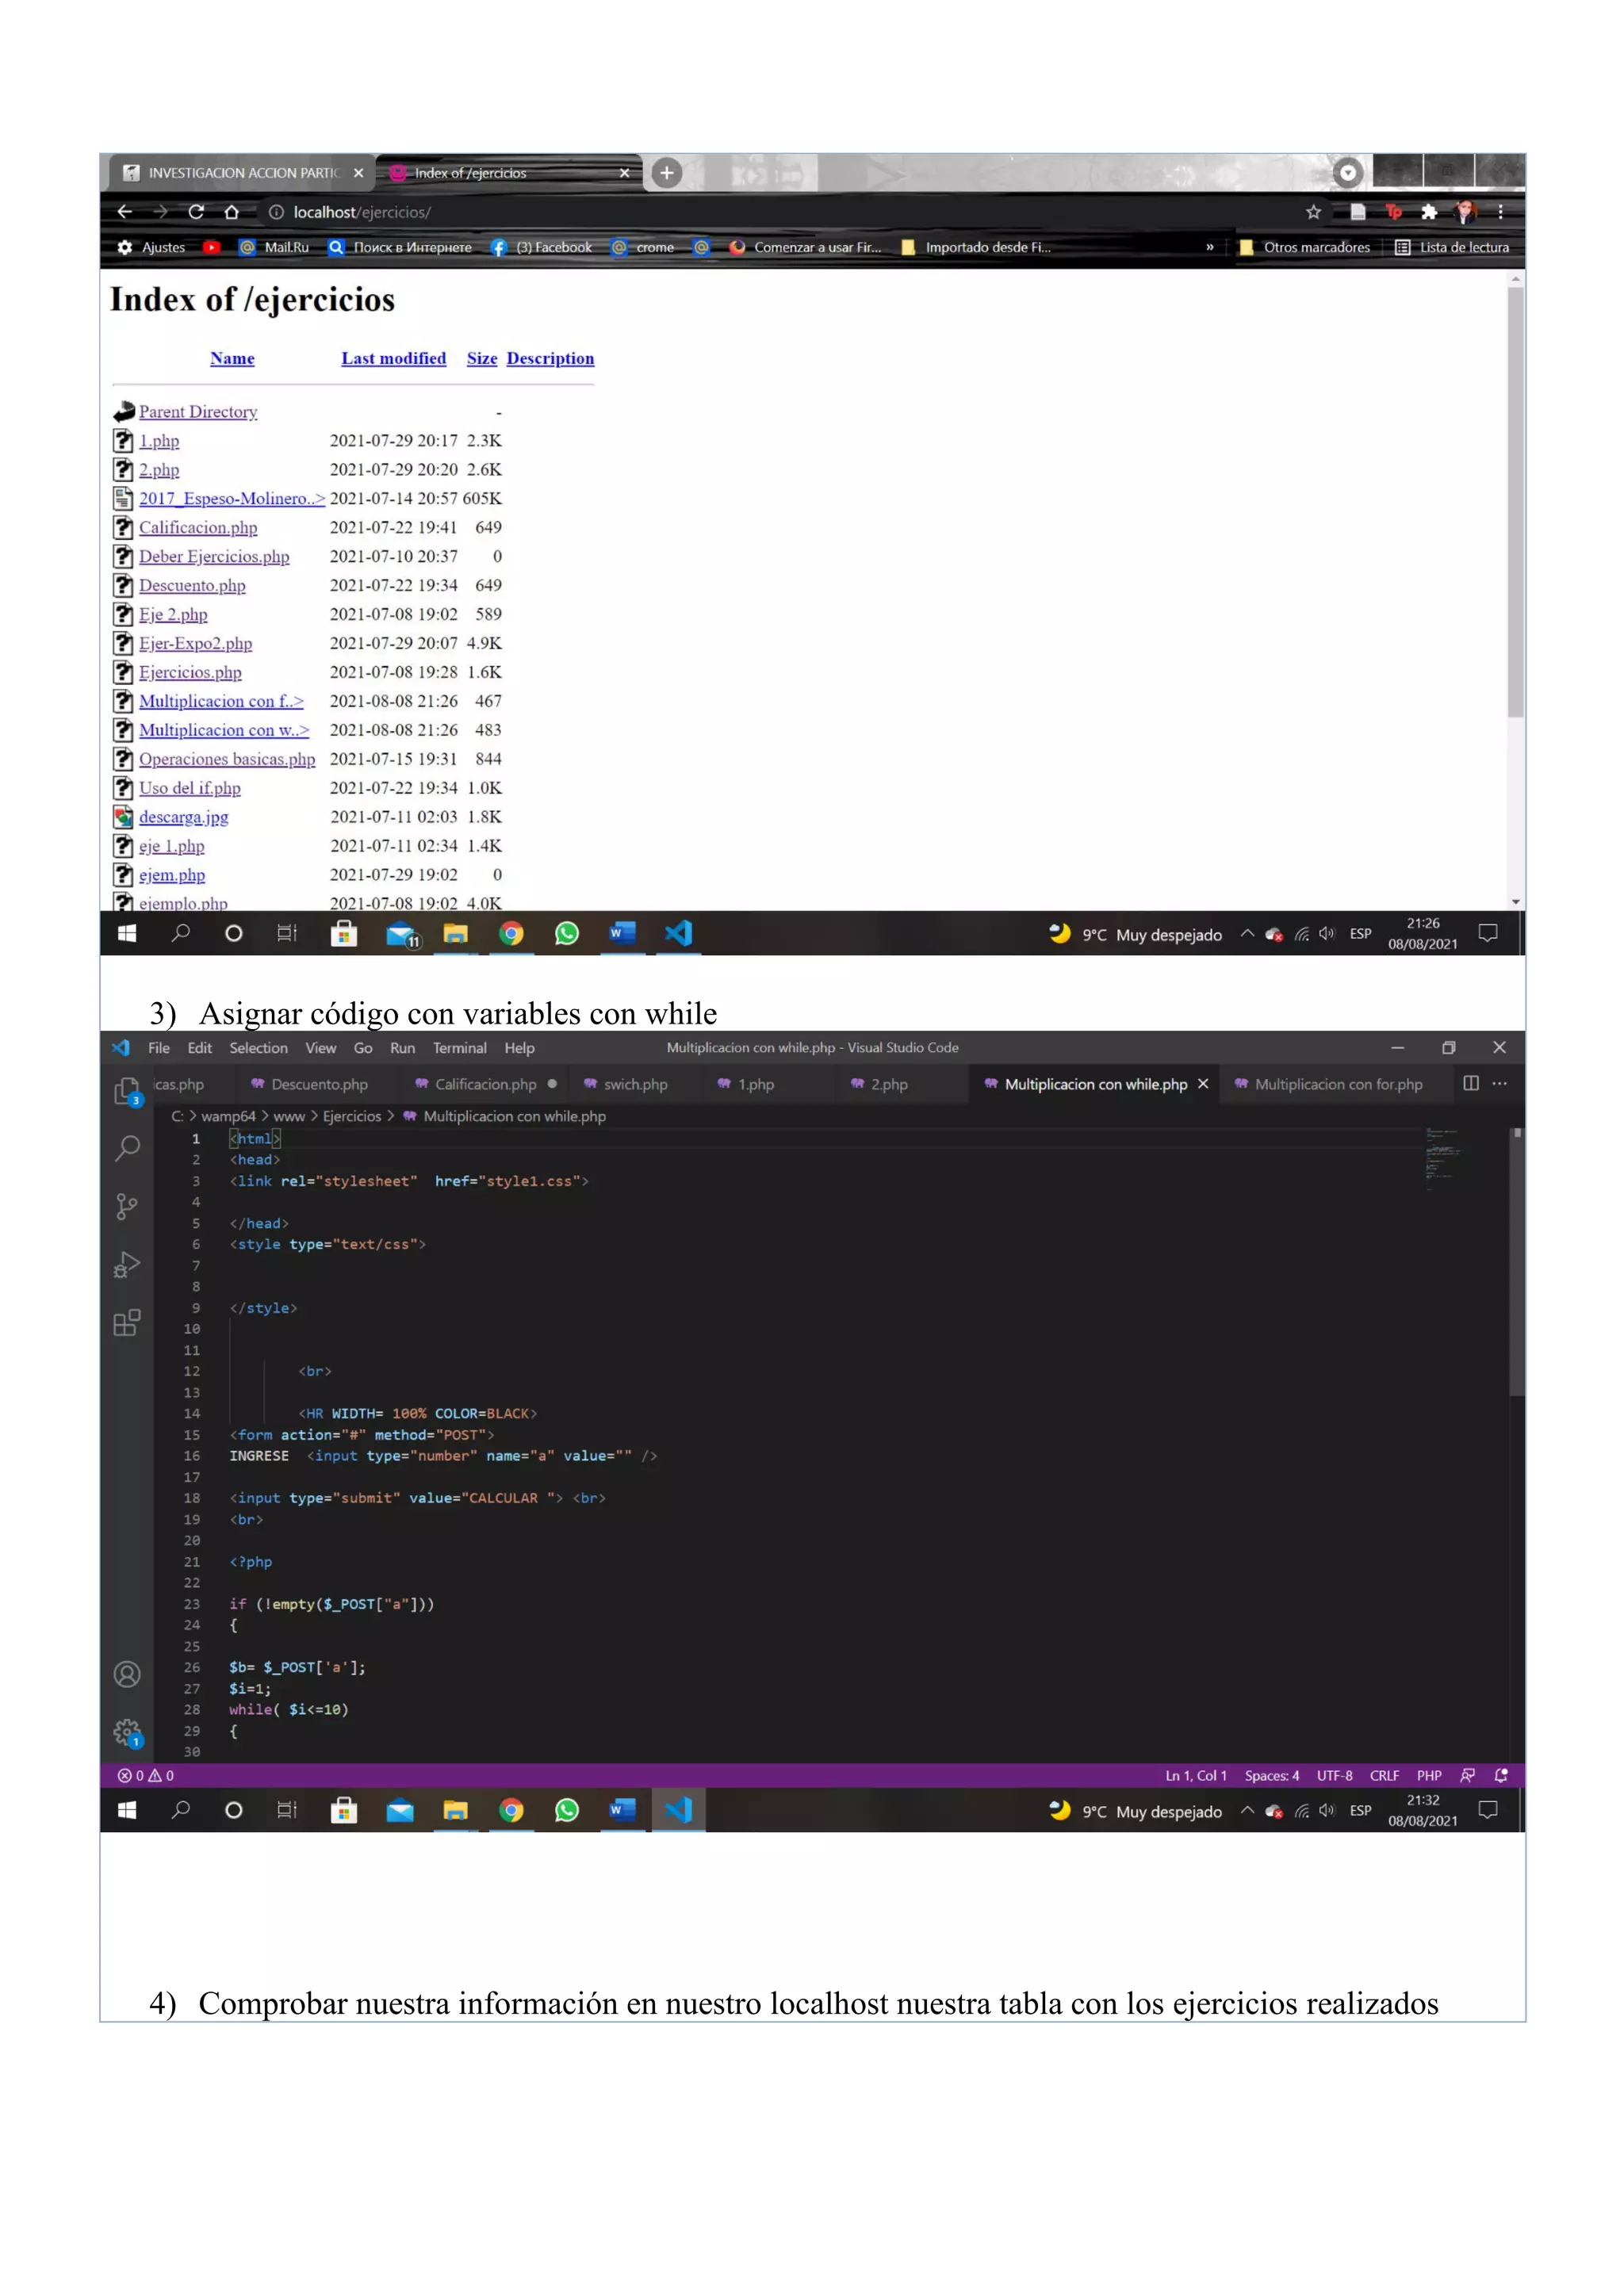Click the split editor icon
1624x2296 pixels.
[x=1470, y=1083]
